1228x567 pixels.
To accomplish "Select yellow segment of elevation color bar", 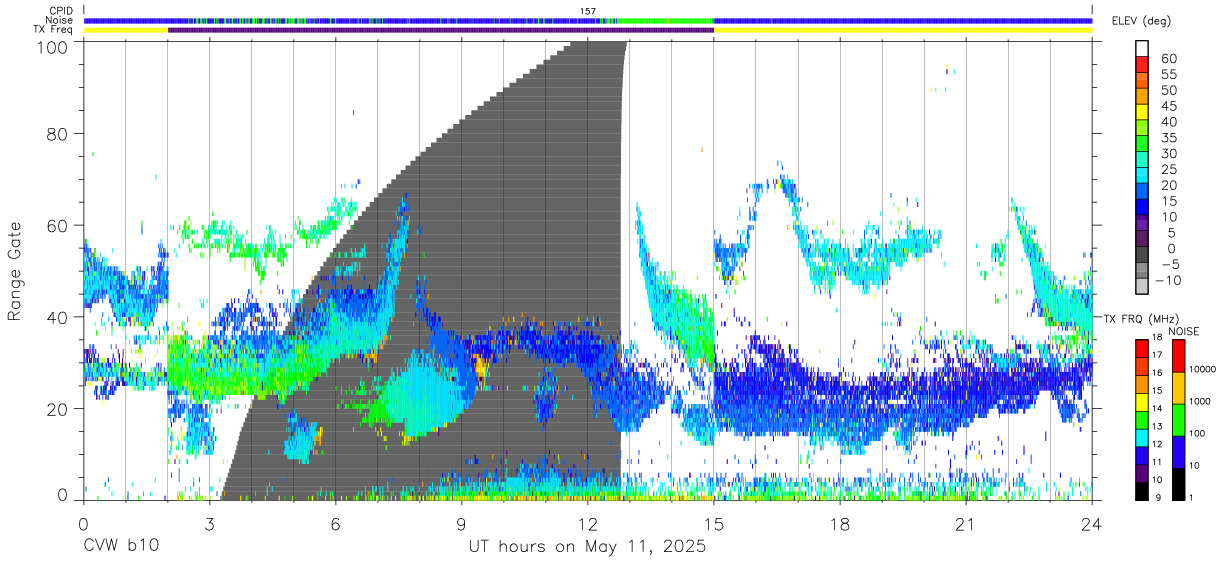I will point(1142,112).
